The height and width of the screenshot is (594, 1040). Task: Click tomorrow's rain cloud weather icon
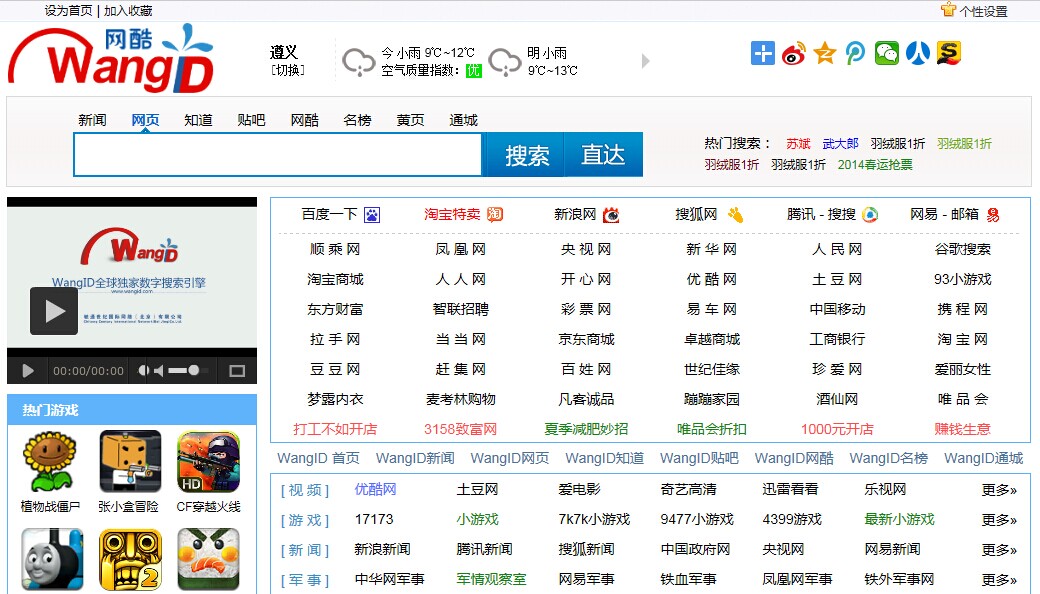coord(505,62)
